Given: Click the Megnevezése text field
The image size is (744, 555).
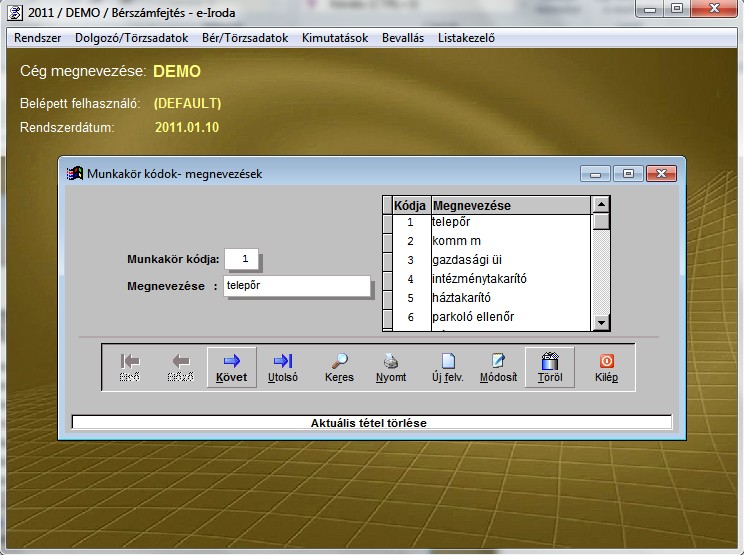Looking at the screenshot, I should pos(296,286).
